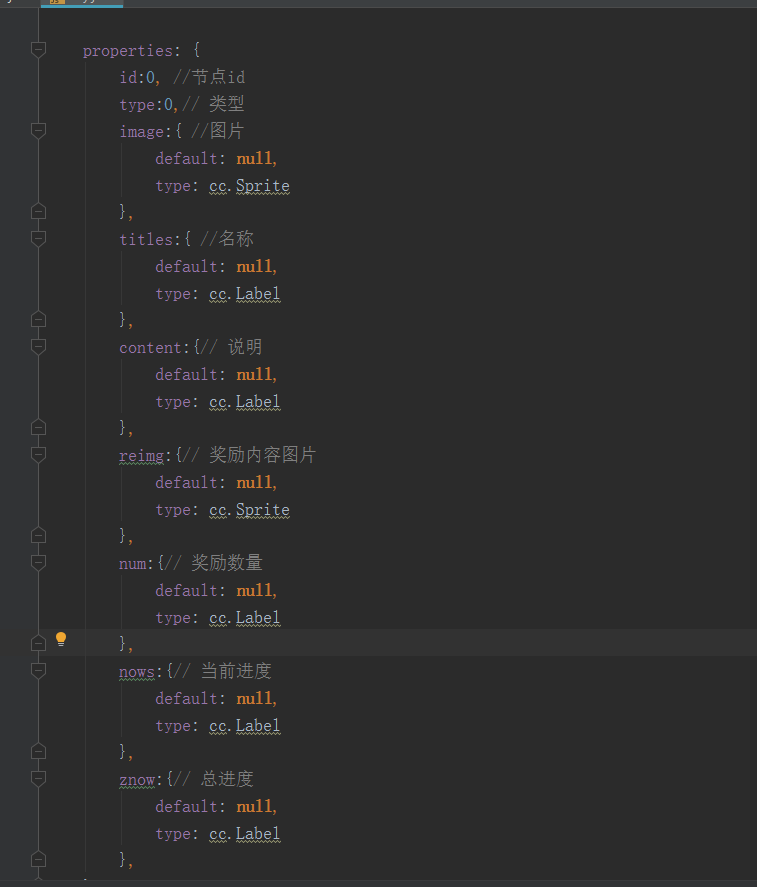Click the 'image' property key

[x=141, y=131]
